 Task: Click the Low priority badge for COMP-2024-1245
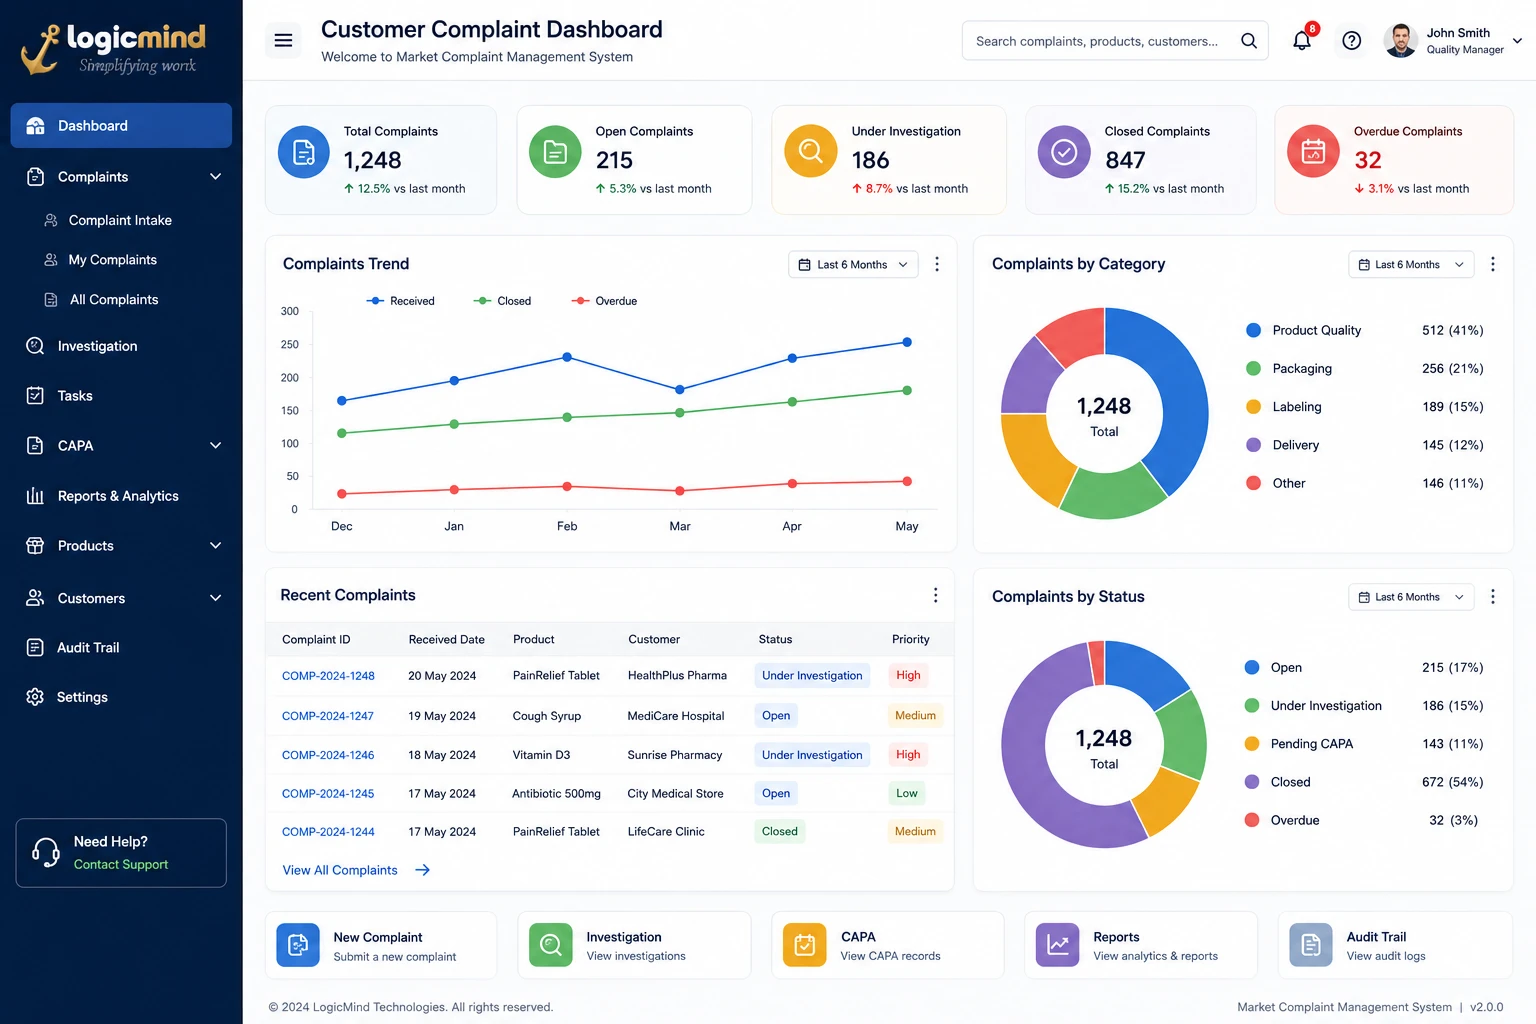coord(907,794)
